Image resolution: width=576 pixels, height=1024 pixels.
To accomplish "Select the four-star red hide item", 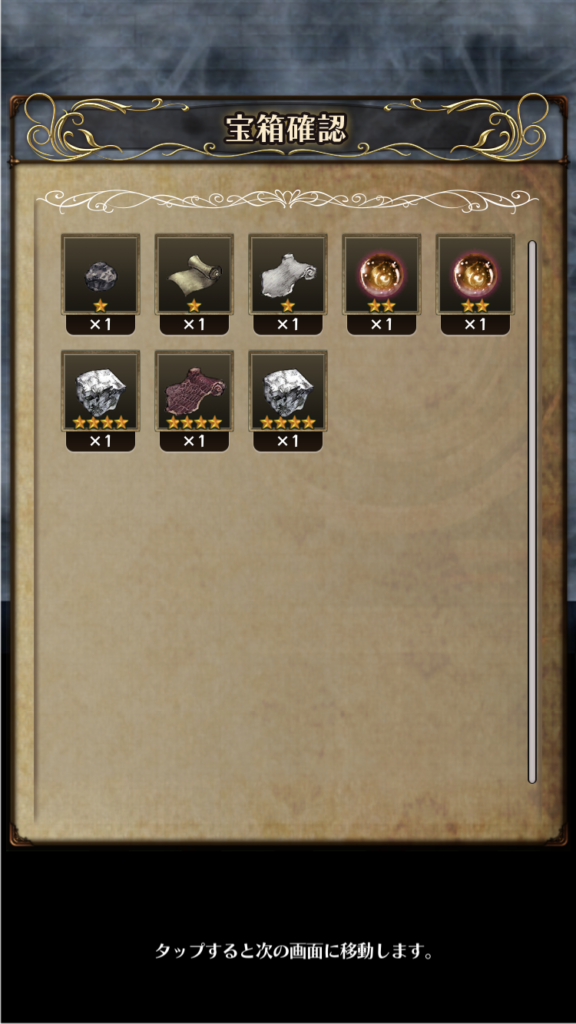I will [195, 391].
